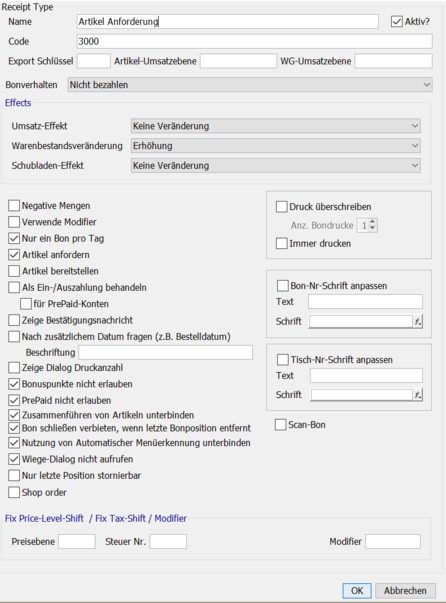Open Warenbestandsveränderung dropdown
Screen dimensions: 446x603
[276, 146]
